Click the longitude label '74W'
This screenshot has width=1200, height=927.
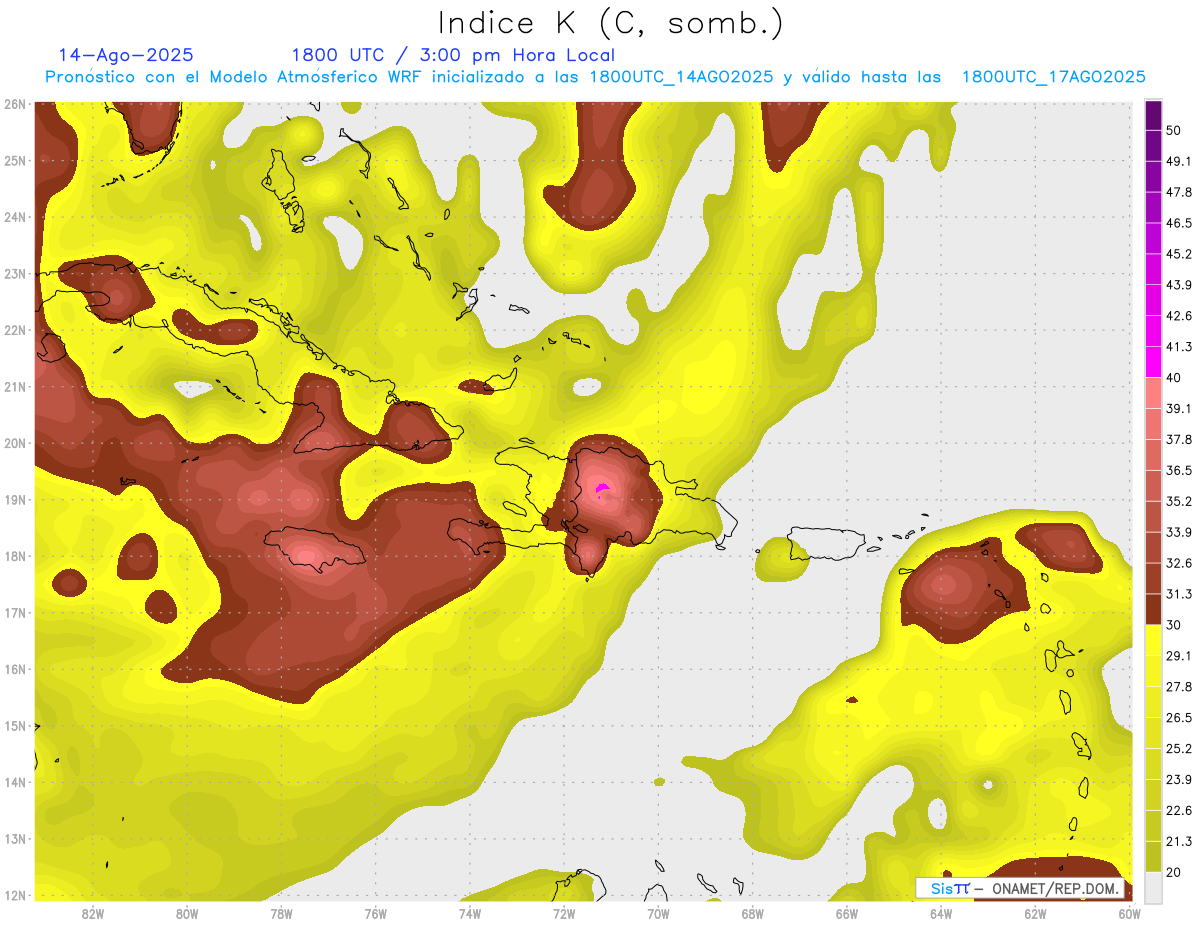tap(470, 913)
